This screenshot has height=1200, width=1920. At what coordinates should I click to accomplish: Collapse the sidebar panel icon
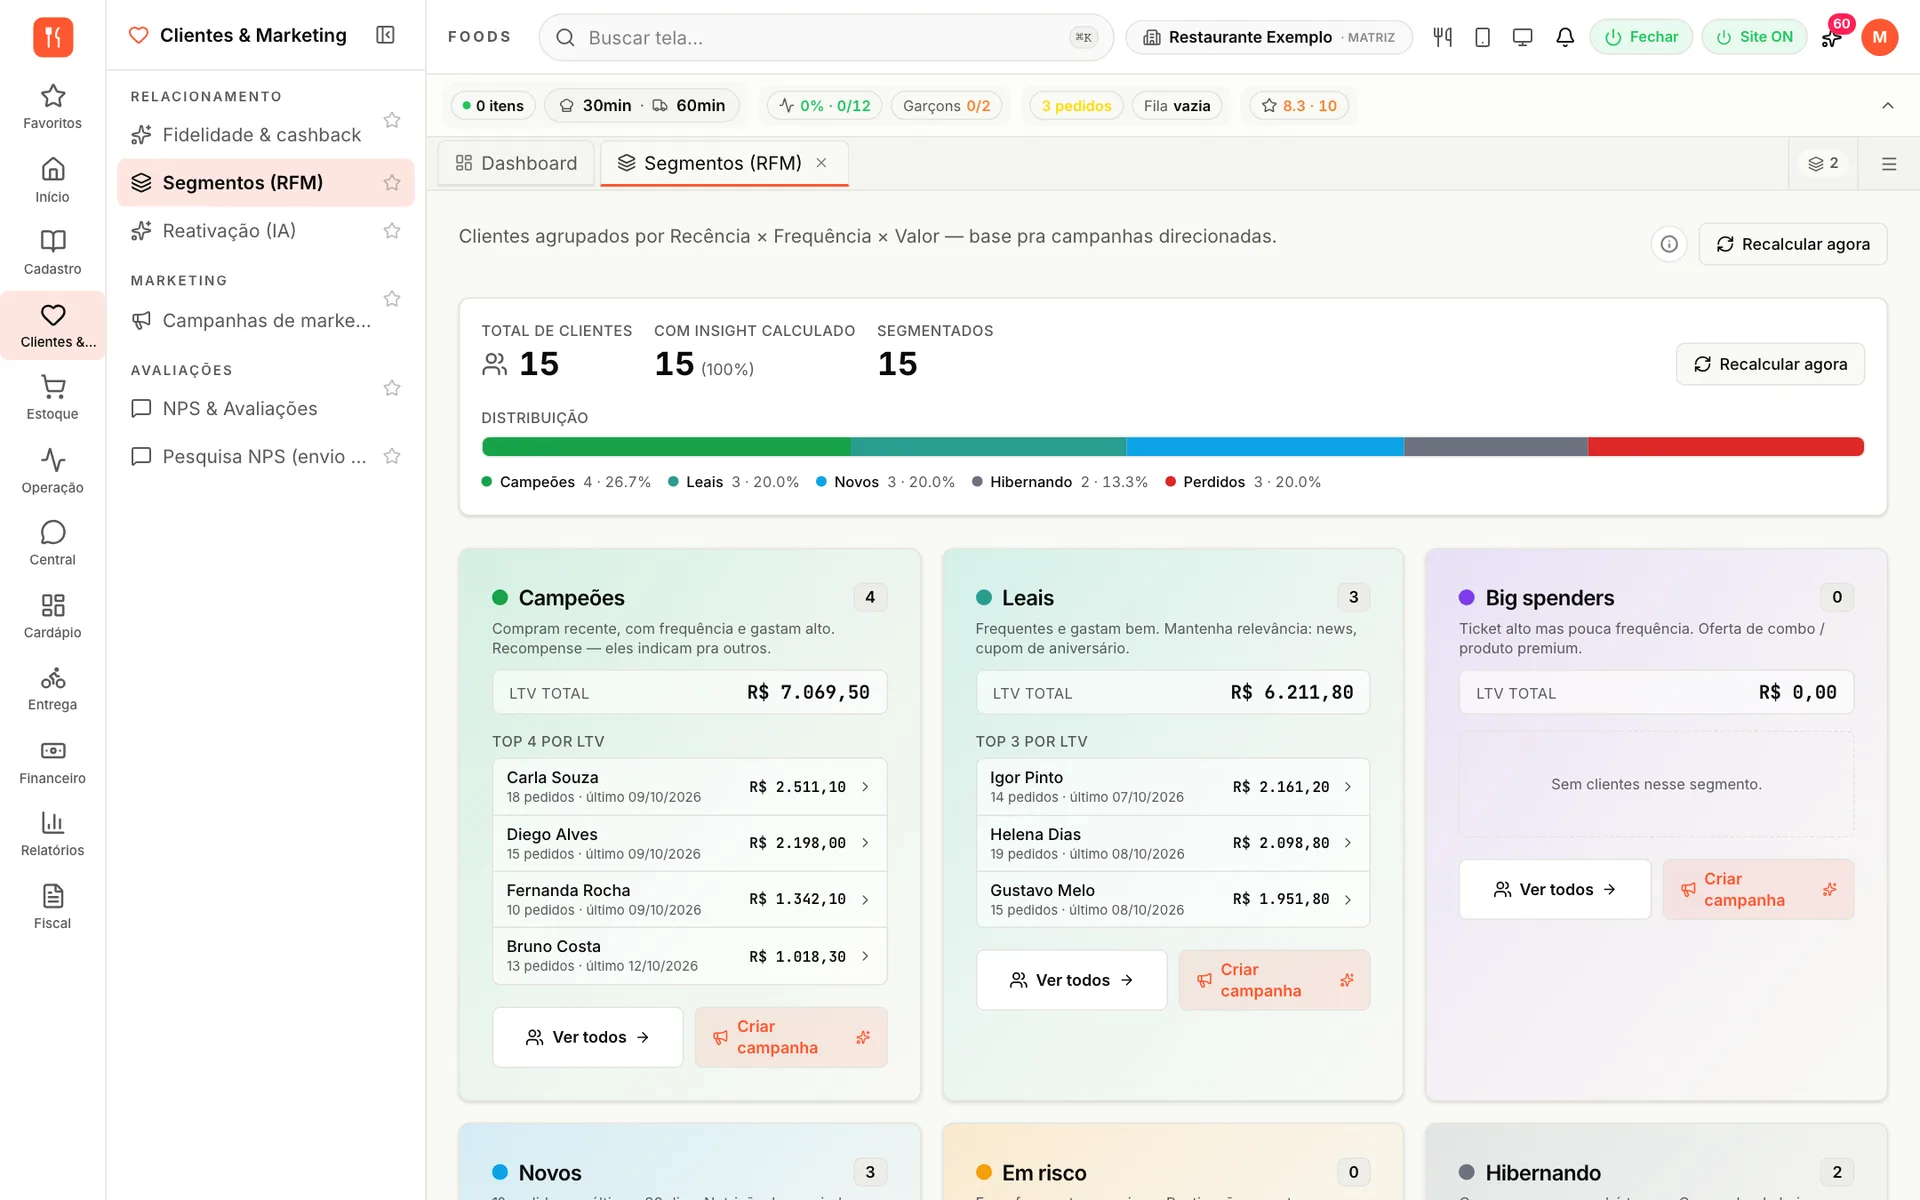pyautogui.click(x=385, y=35)
